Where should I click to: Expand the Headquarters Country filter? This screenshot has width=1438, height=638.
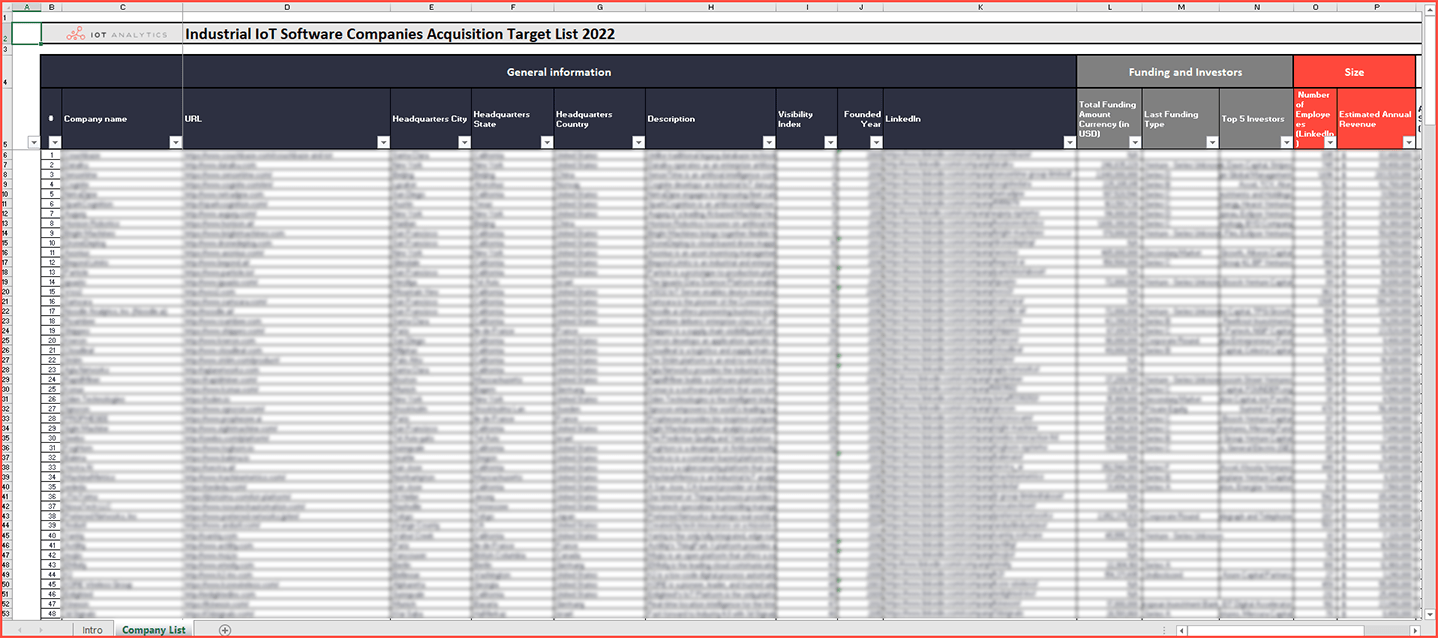(638, 142)
